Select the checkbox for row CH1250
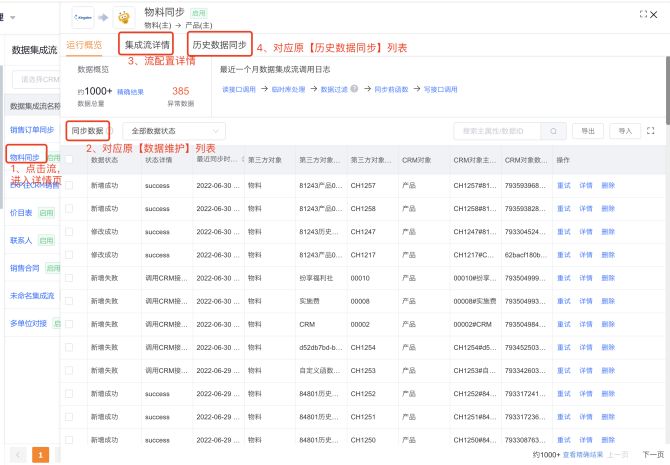The height and width of the screenshot is (465, 670). point(69,440)
